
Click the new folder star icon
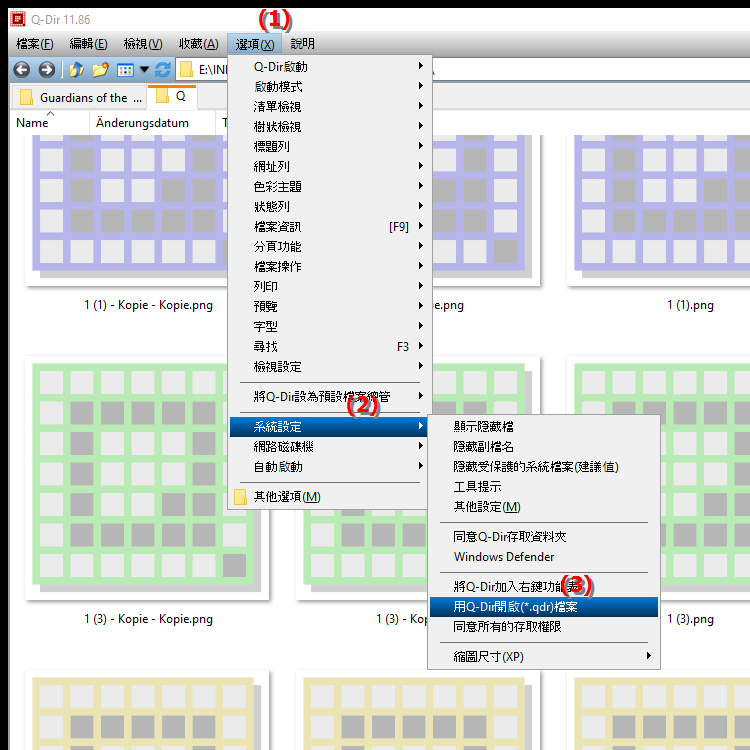tap(100, 70)
